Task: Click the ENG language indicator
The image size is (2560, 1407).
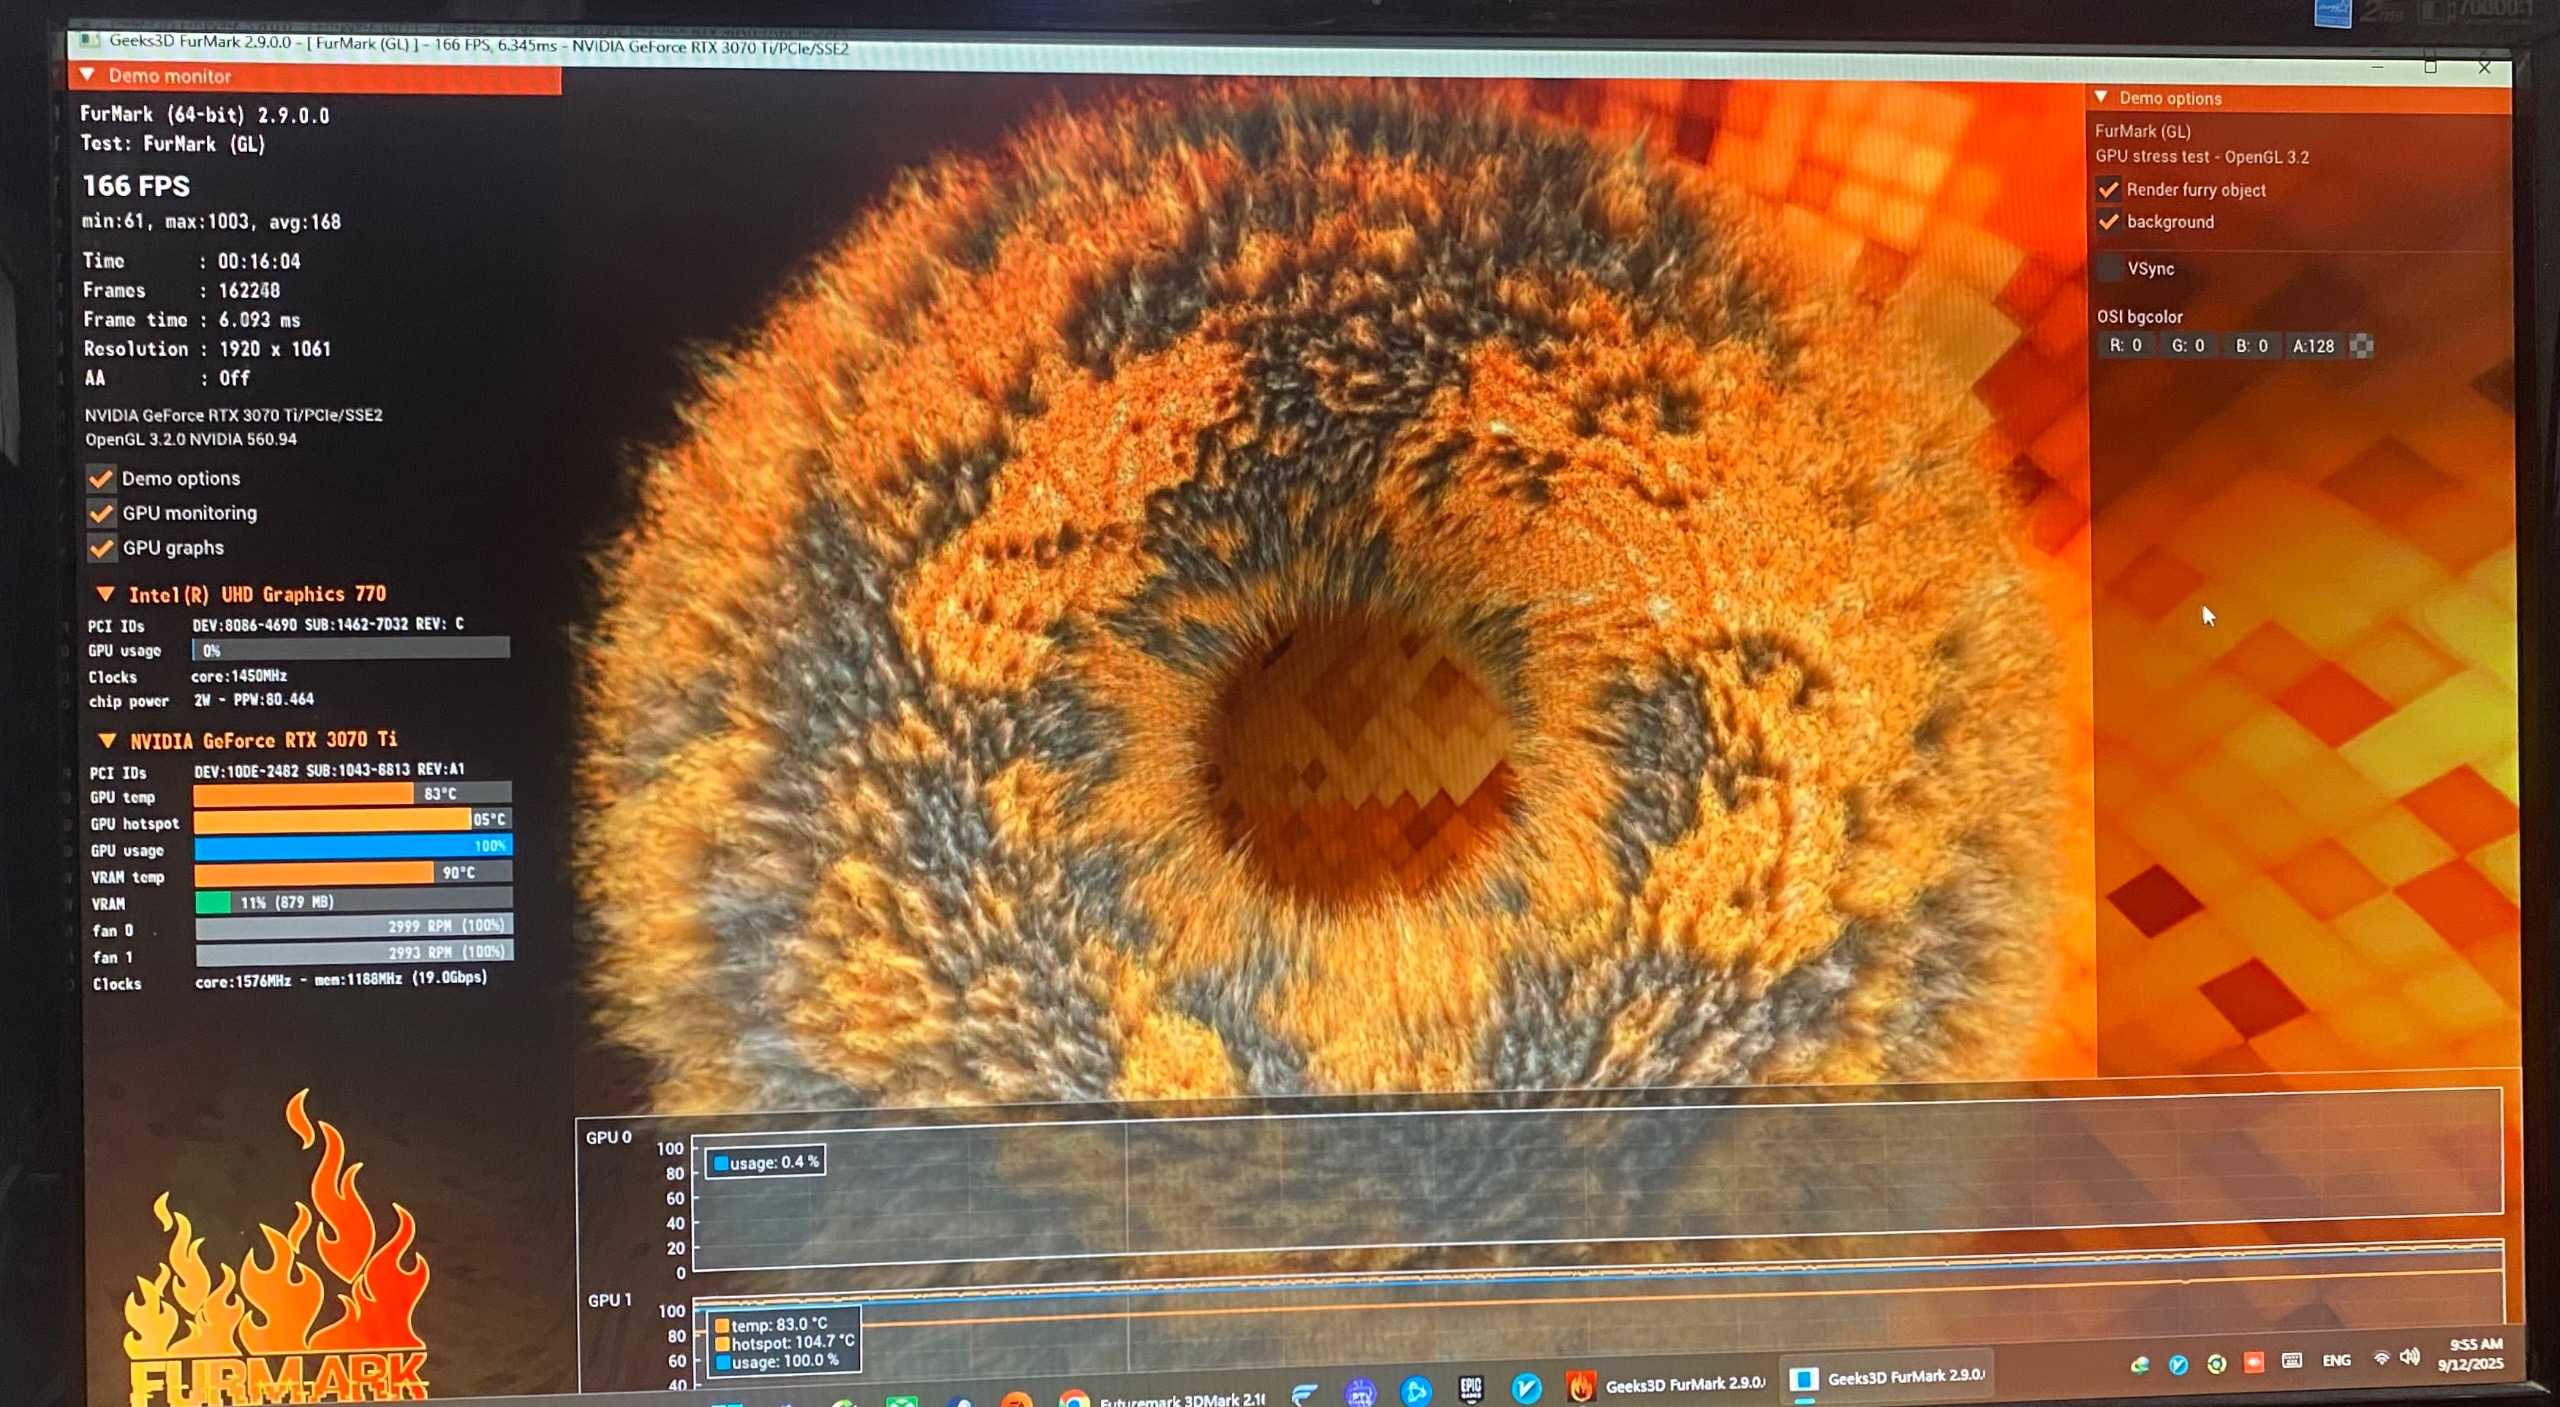Action: click(x=2337, y=1360)
